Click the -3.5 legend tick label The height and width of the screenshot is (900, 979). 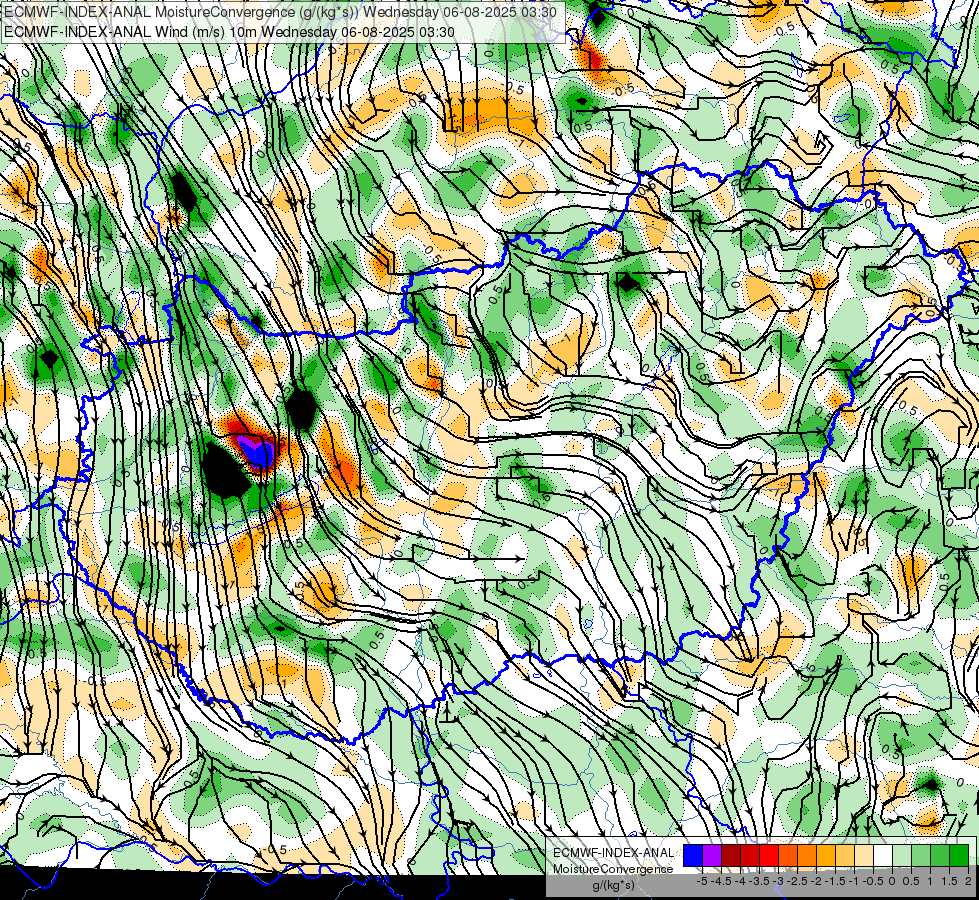(x=760, y=881)
